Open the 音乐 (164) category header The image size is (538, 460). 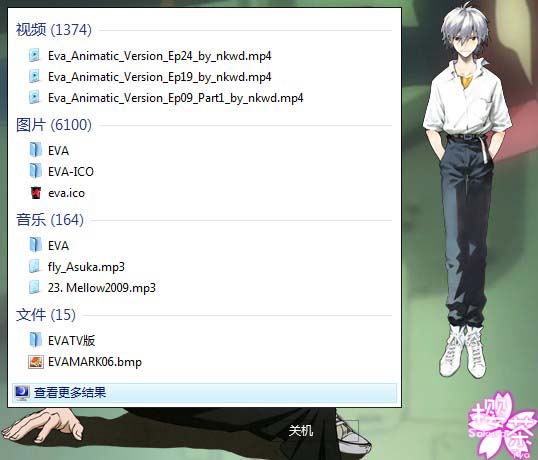pos(50,220)
